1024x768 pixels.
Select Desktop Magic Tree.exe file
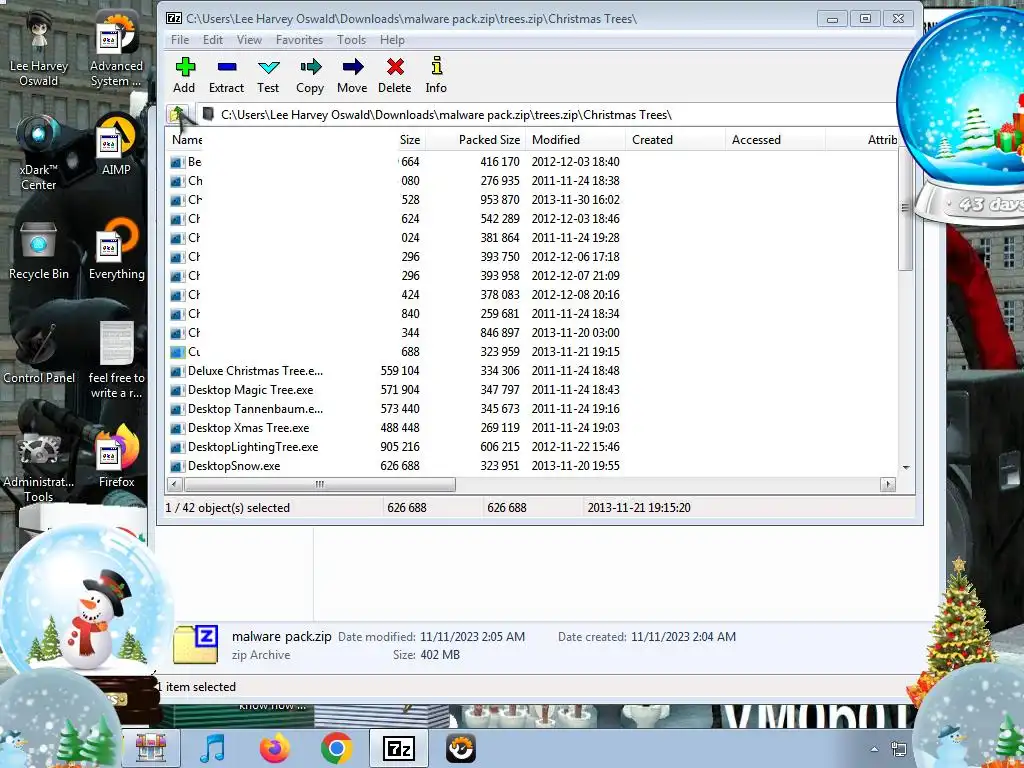[251, 390]
